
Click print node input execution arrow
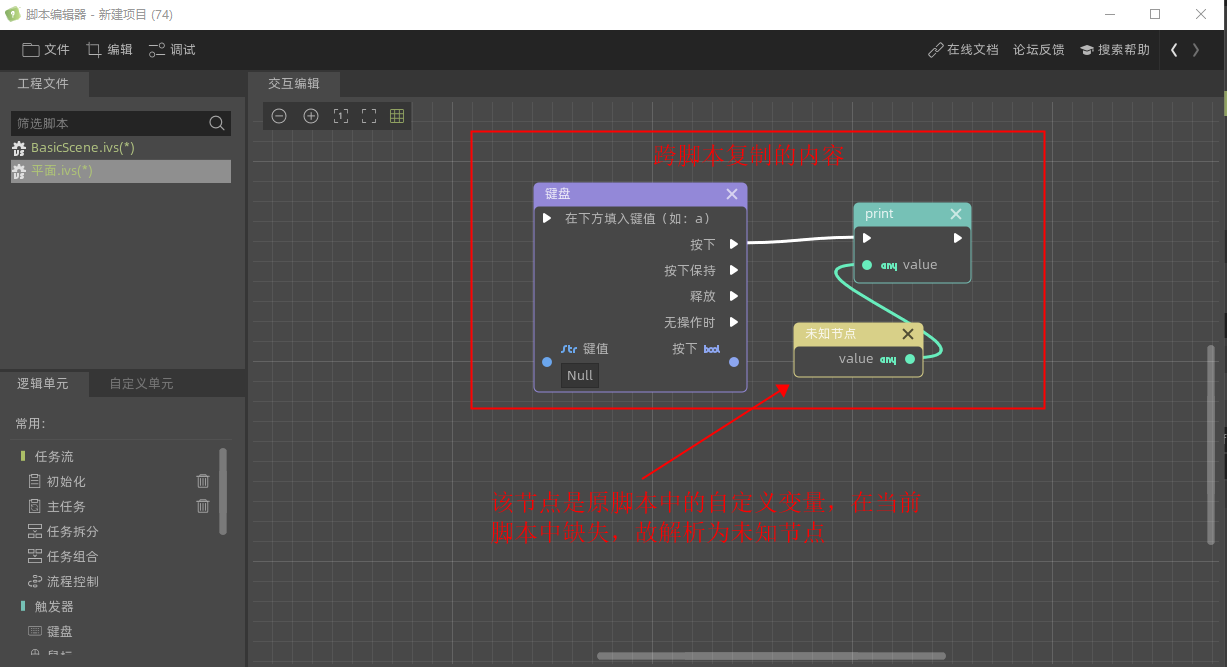[x=867, y=238]
